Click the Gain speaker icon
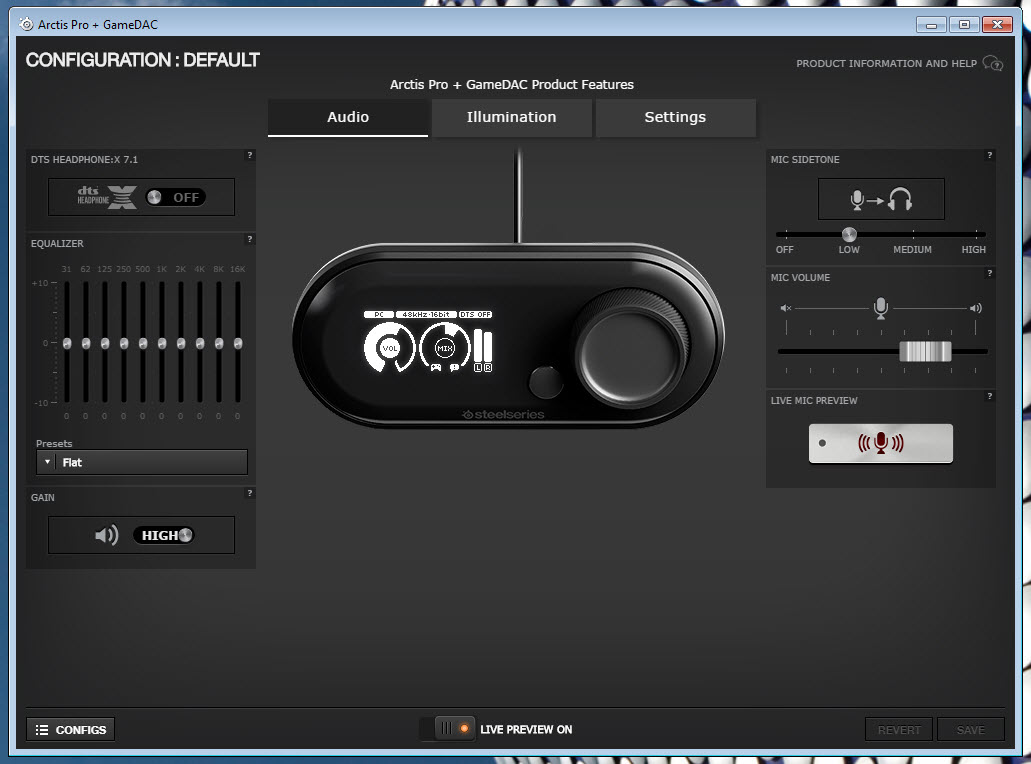The image size is (1031, 764). (x=107, y=535)
